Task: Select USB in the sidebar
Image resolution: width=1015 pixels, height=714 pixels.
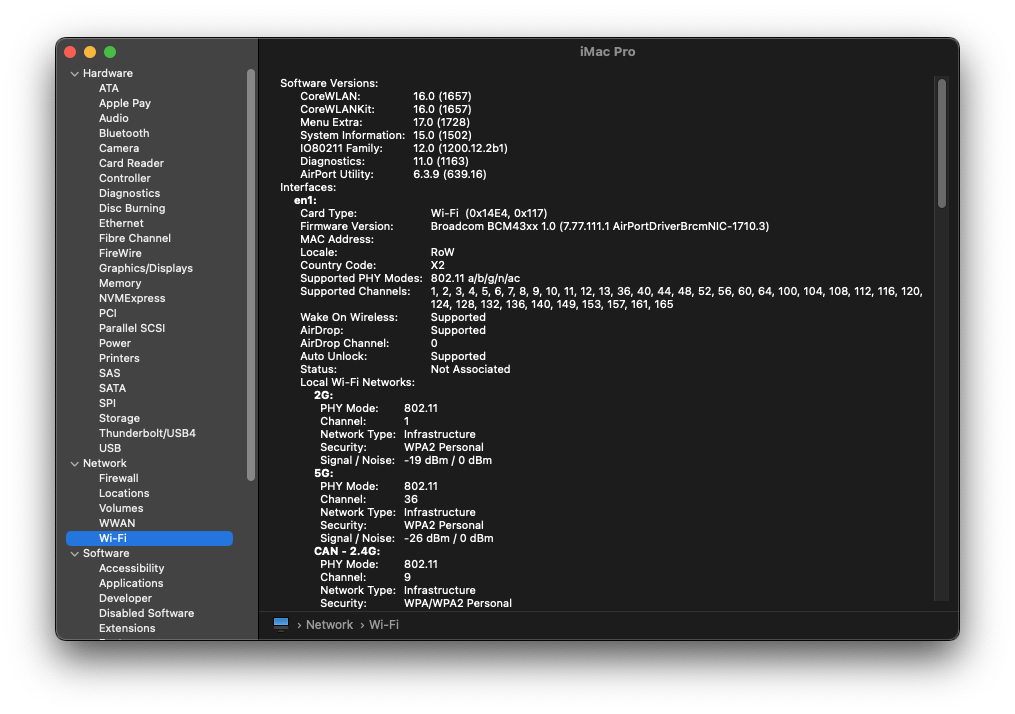Action: [x=109, y=448]
